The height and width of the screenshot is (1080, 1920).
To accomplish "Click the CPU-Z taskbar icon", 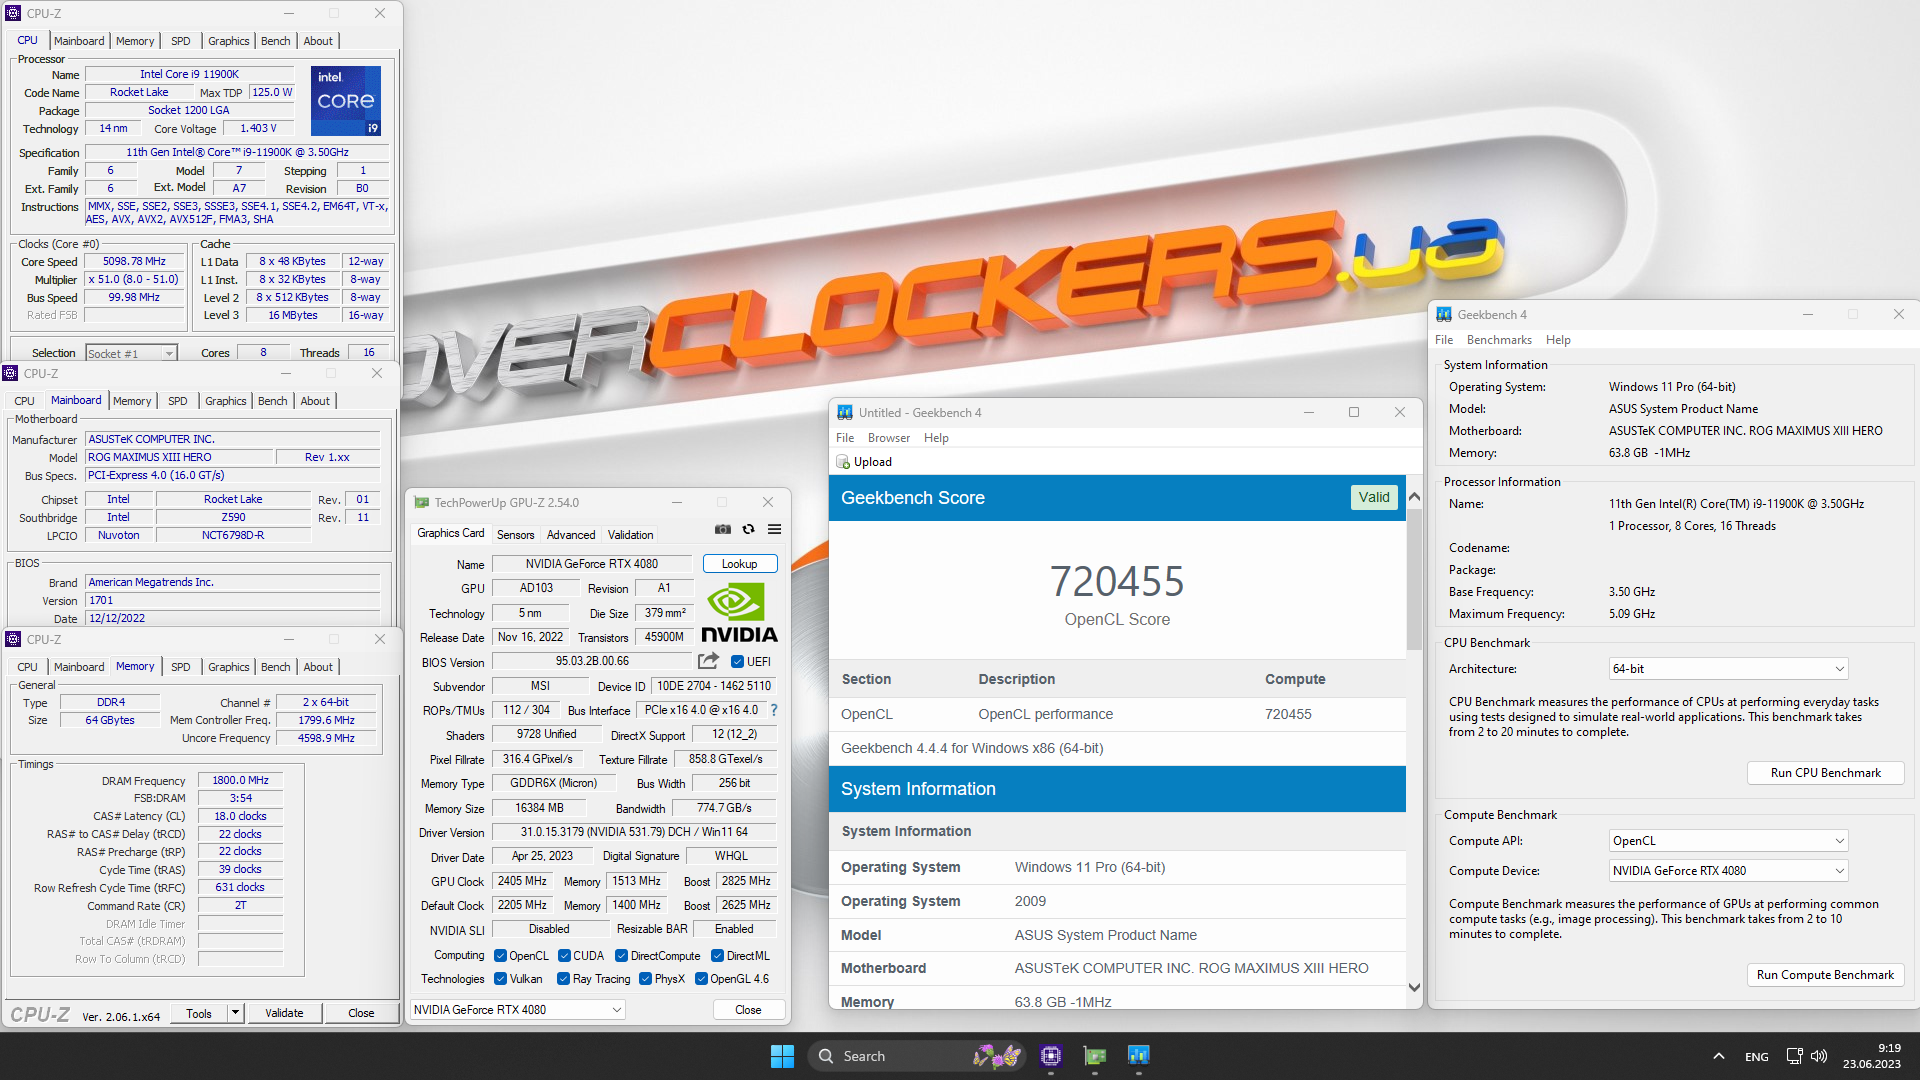I will pos(1050,1056).
